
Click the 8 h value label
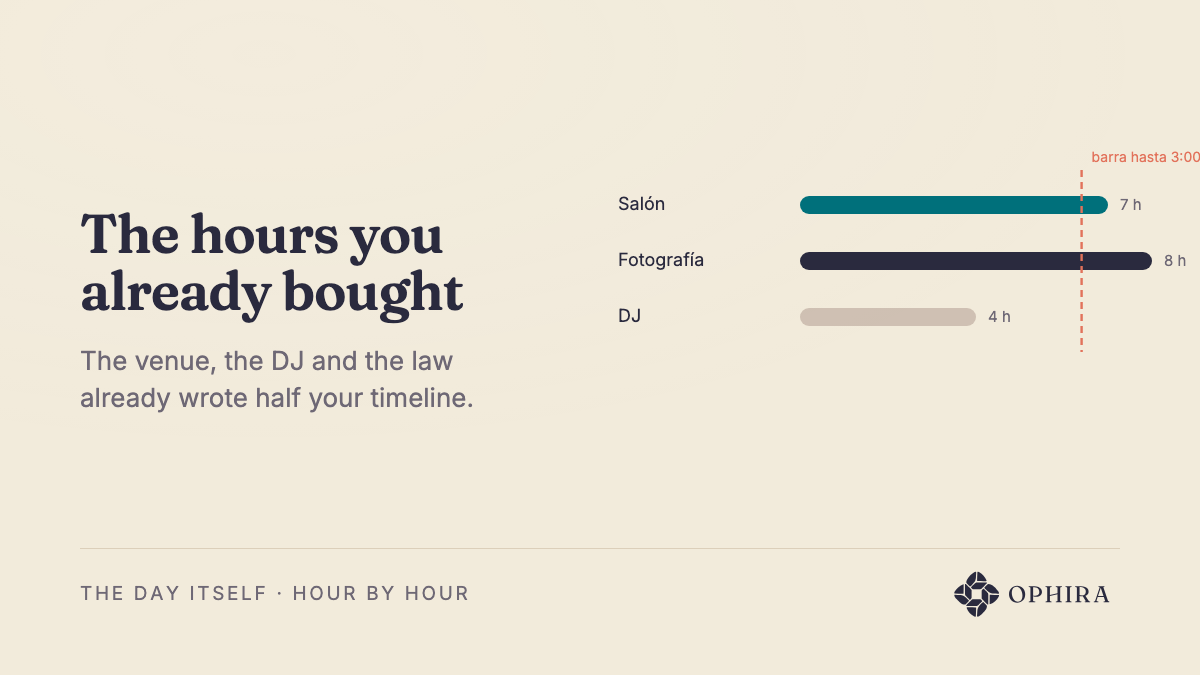click(x=1175, y=261)
